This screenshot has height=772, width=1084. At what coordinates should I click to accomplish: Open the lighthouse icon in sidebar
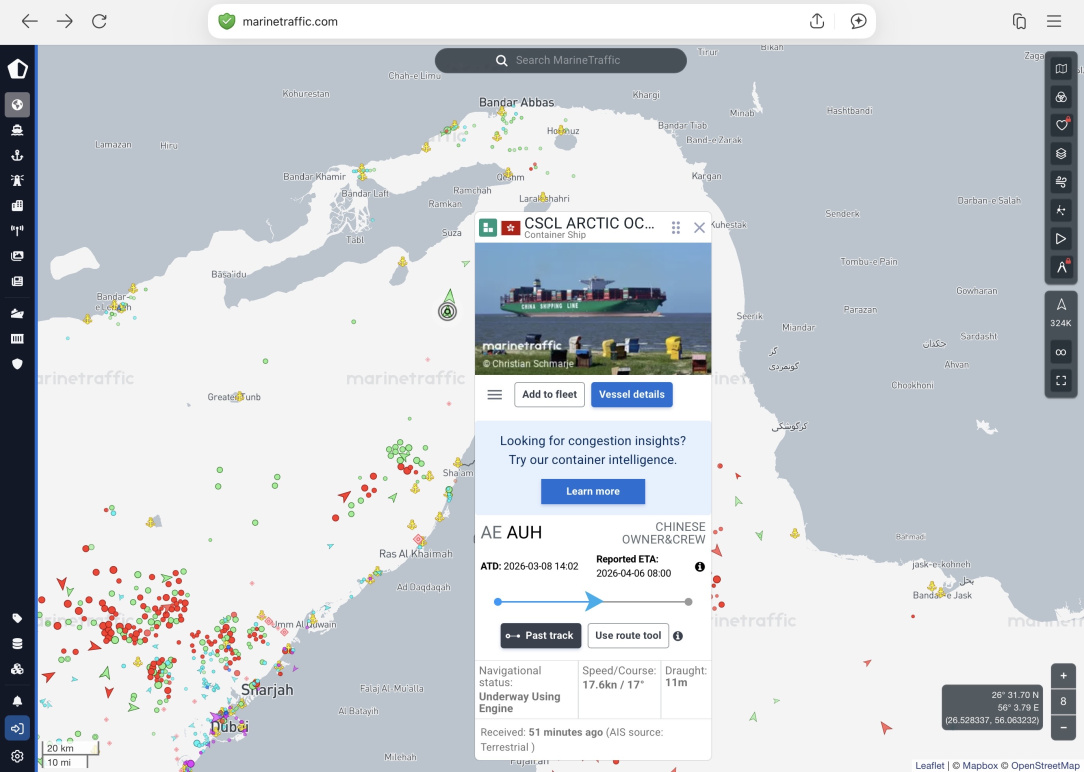point(17,180)
